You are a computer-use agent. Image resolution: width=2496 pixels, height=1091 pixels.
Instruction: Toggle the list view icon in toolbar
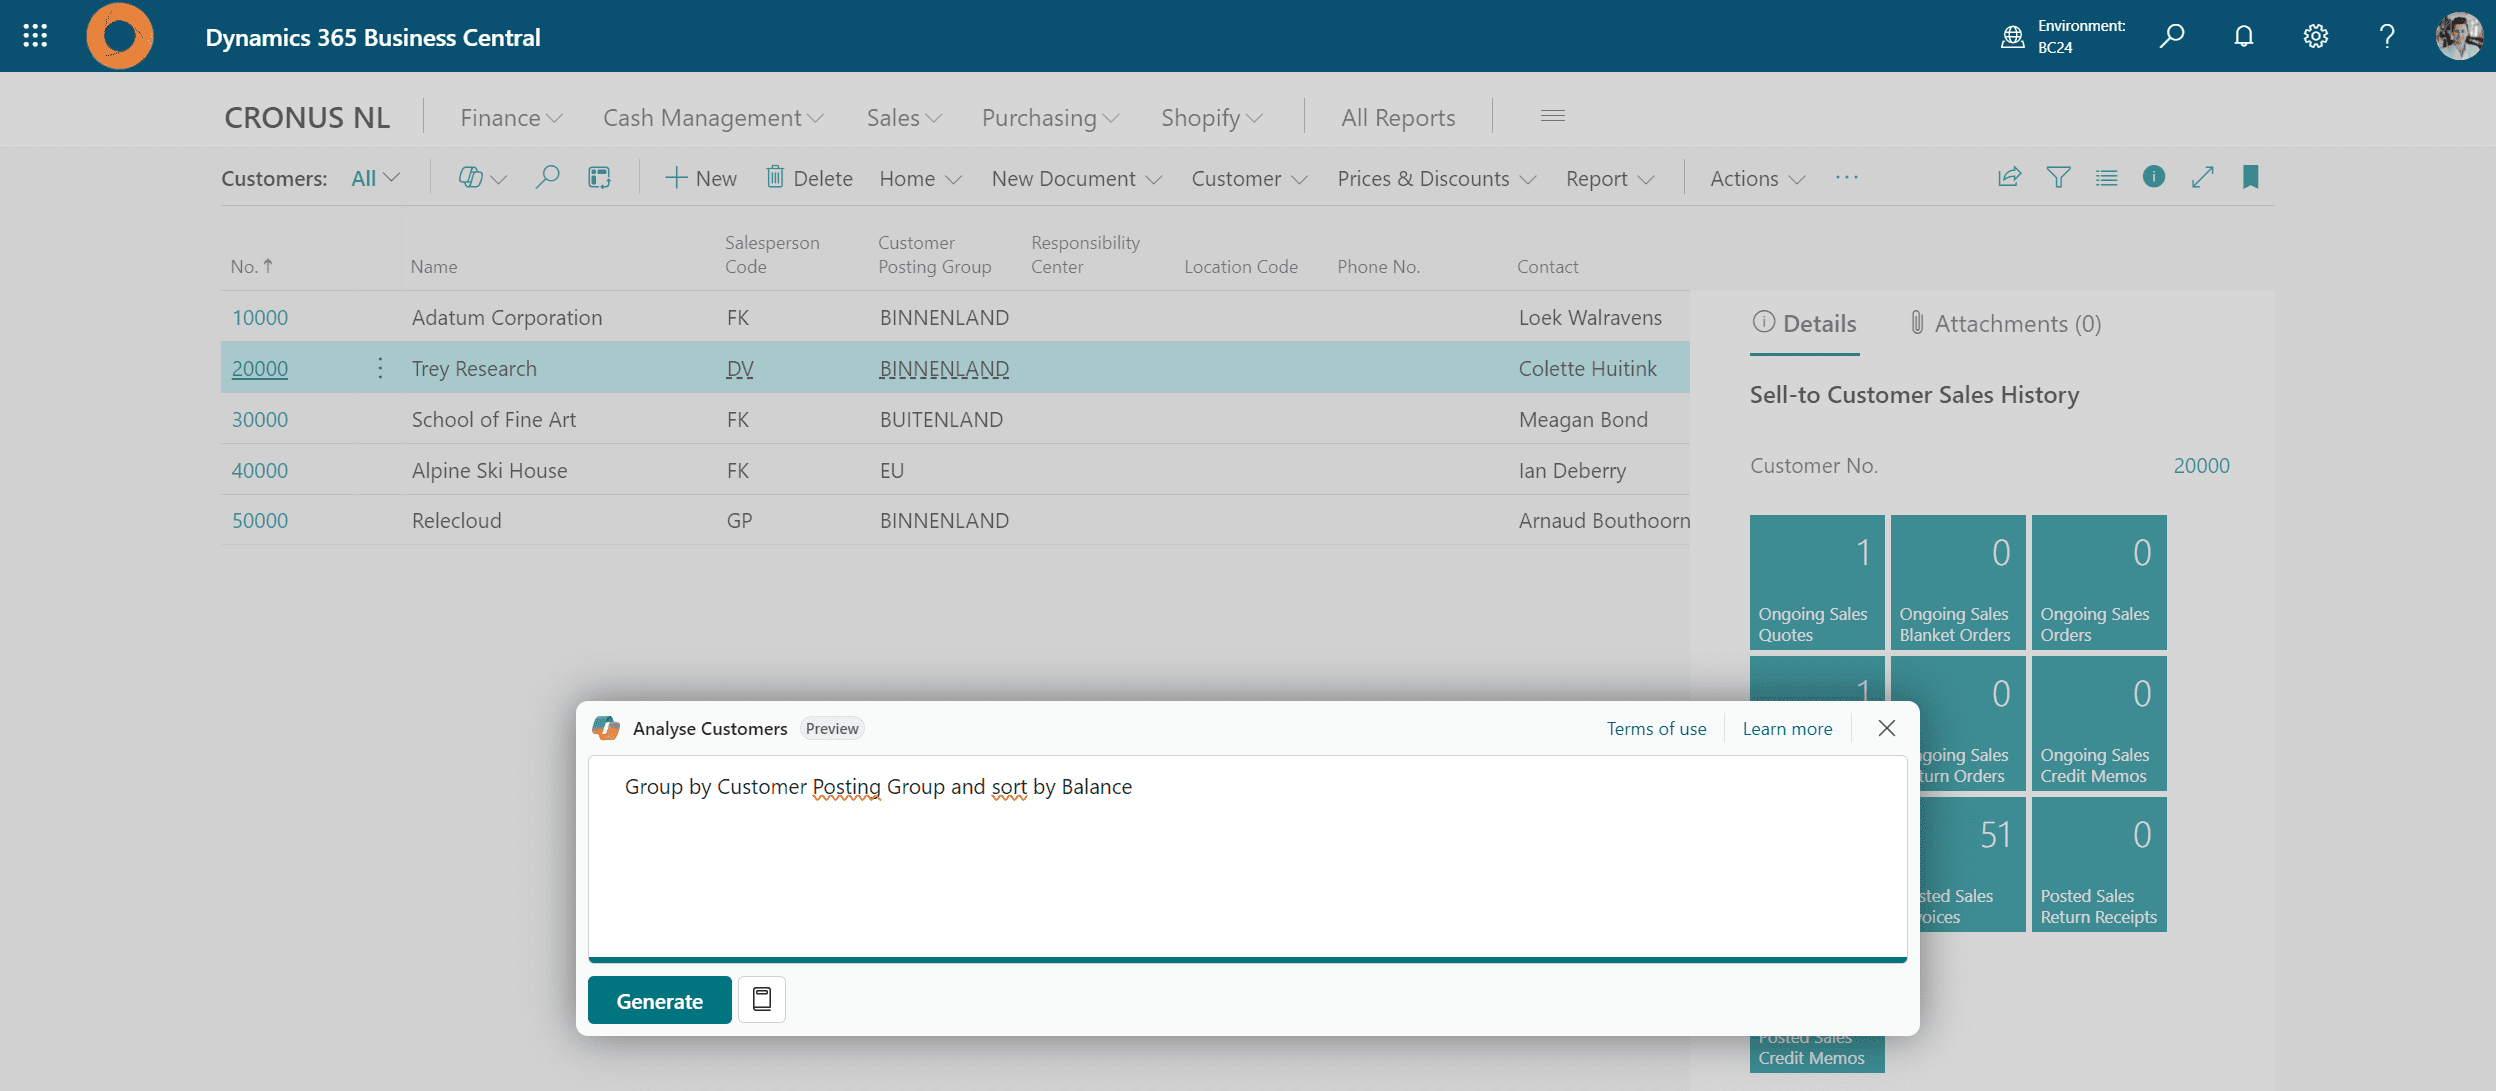pos(2106,177)
